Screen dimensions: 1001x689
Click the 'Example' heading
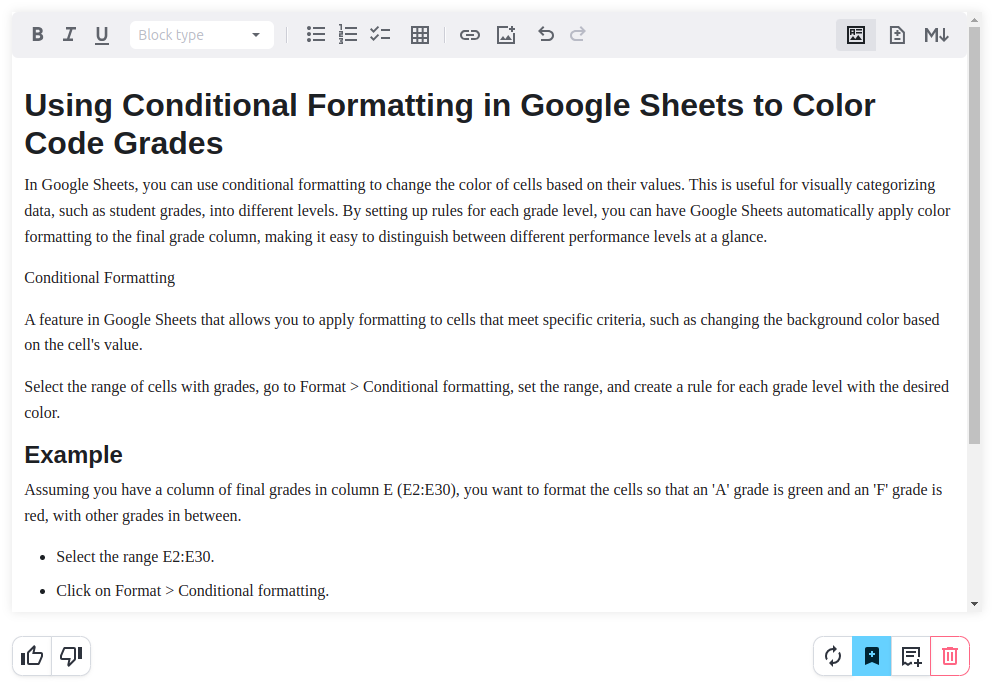tap(73, 455)
